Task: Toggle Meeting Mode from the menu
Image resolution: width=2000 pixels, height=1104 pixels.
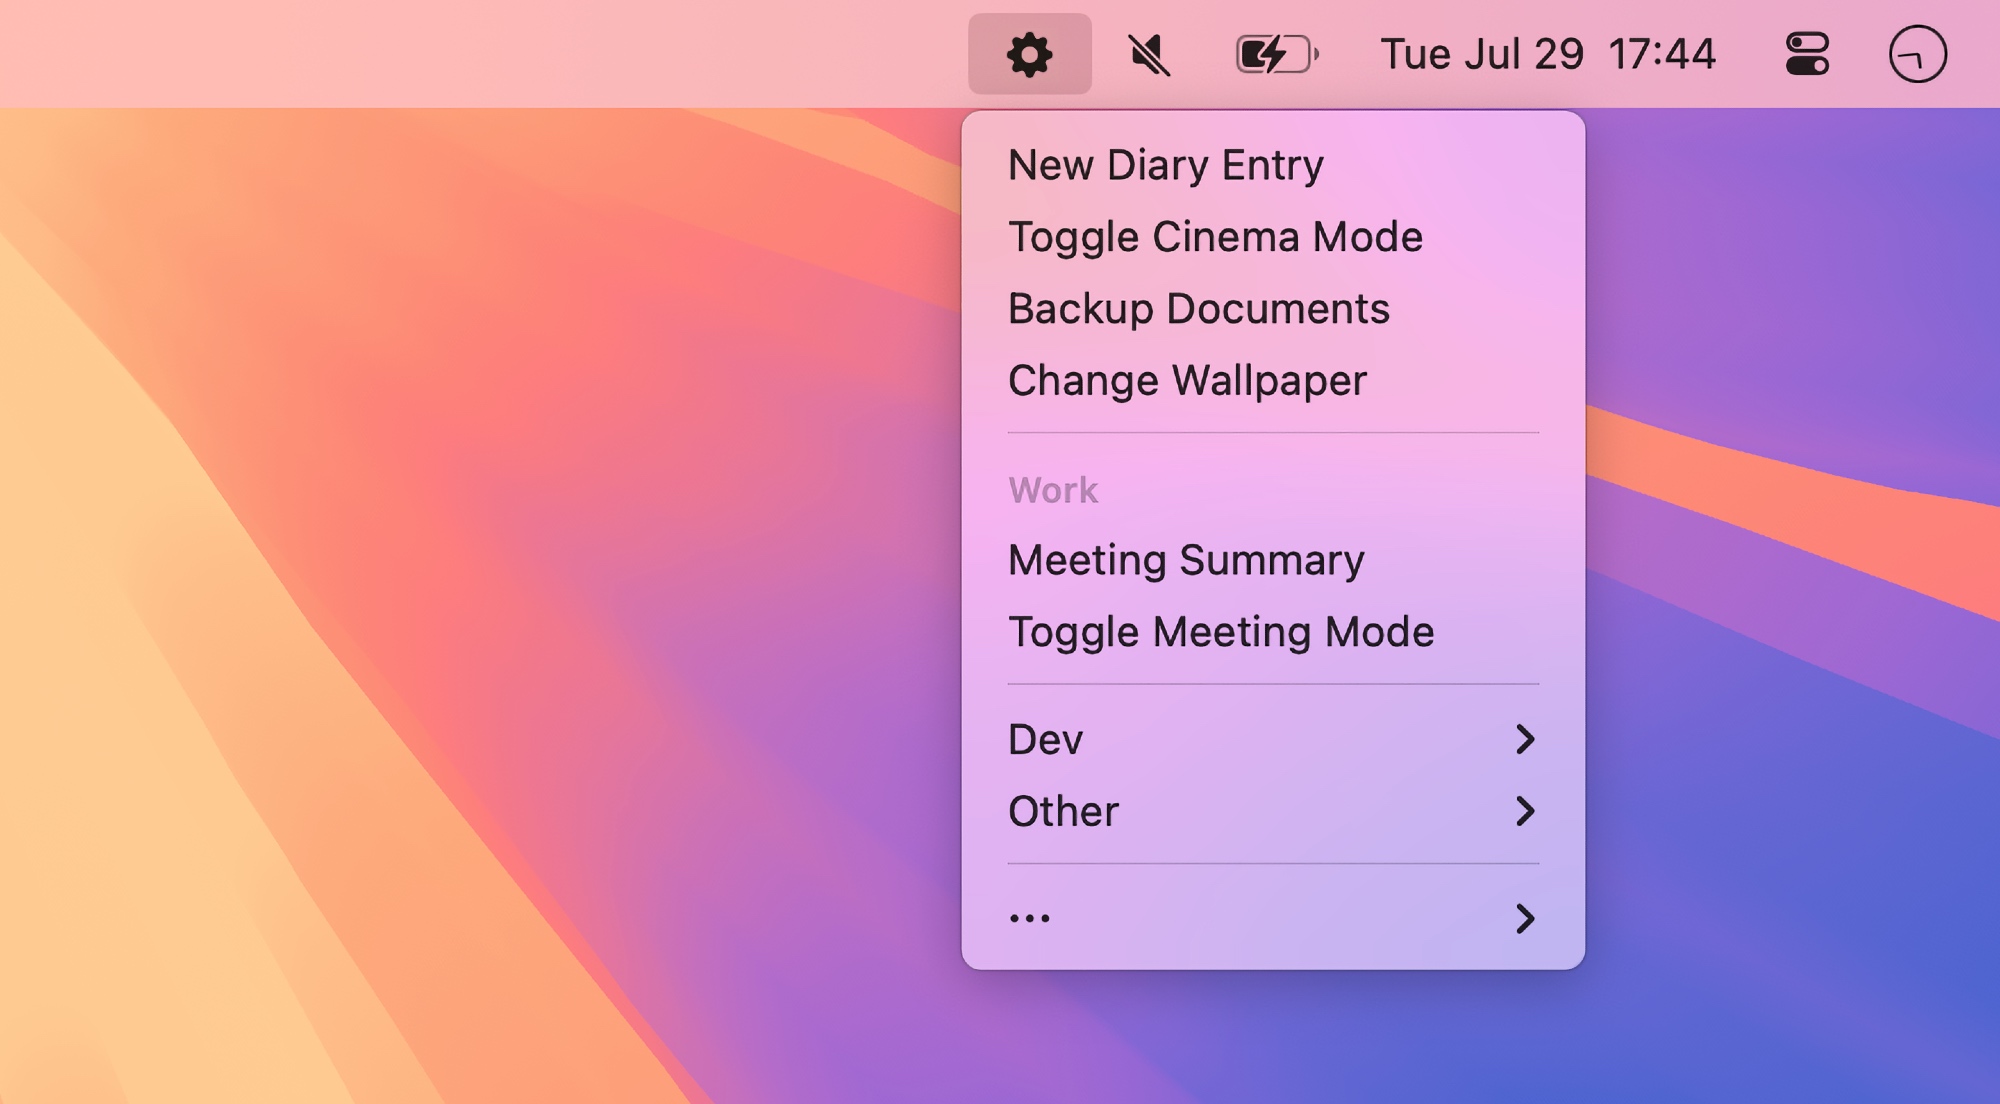Action: click(1221, 632)
